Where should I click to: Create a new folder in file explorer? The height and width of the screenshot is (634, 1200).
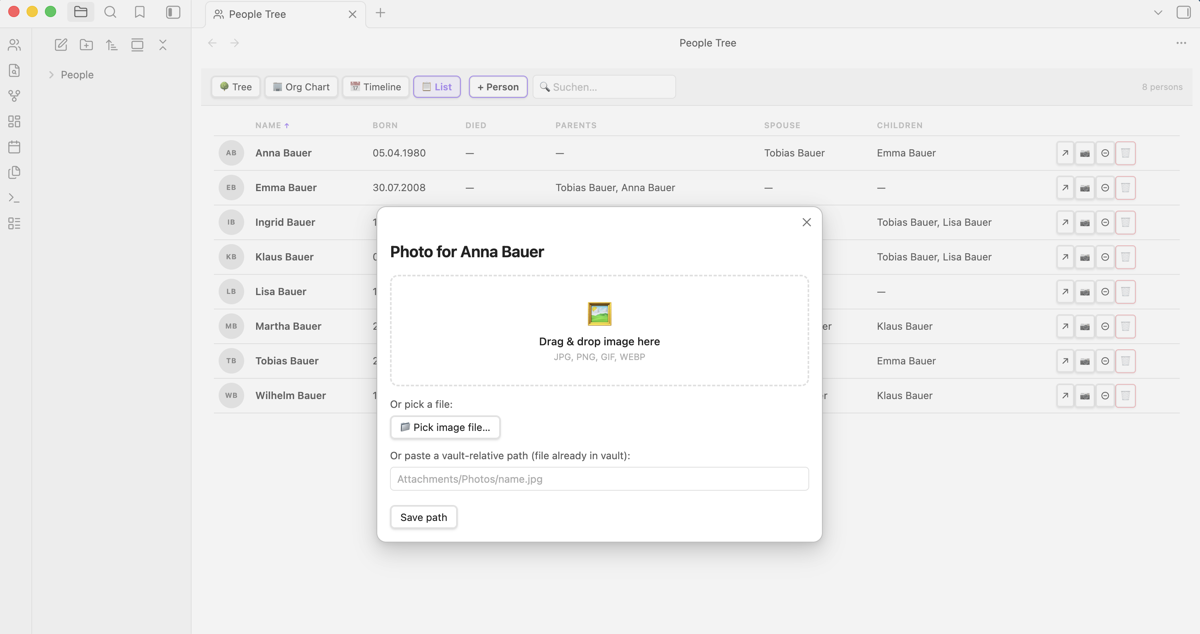pyautogui.click(x=86, y=45)
